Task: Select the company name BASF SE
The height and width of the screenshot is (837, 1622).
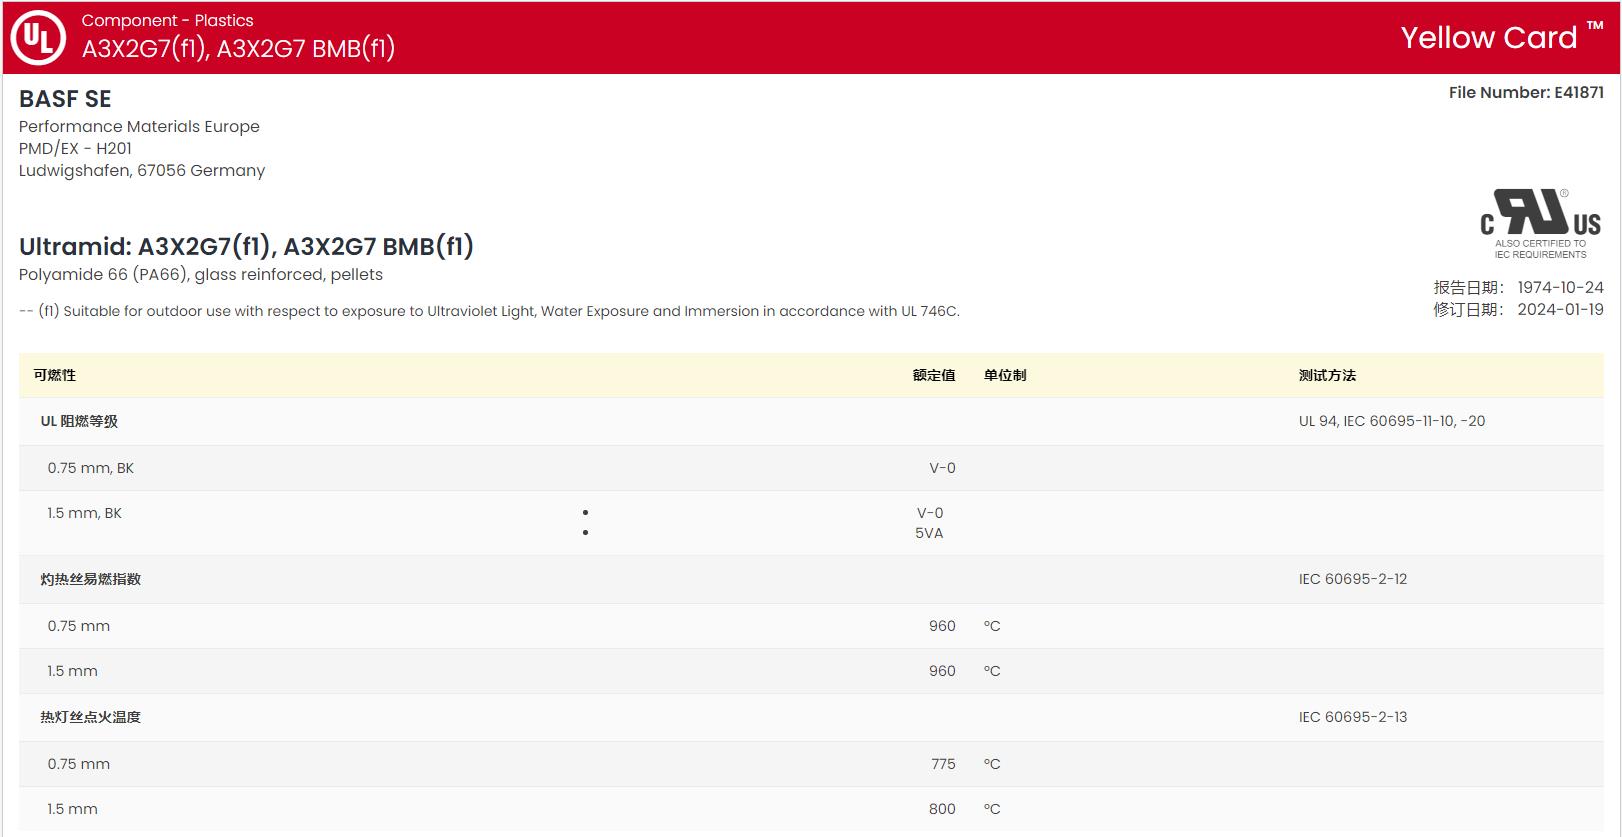Action: click(65, 99)
